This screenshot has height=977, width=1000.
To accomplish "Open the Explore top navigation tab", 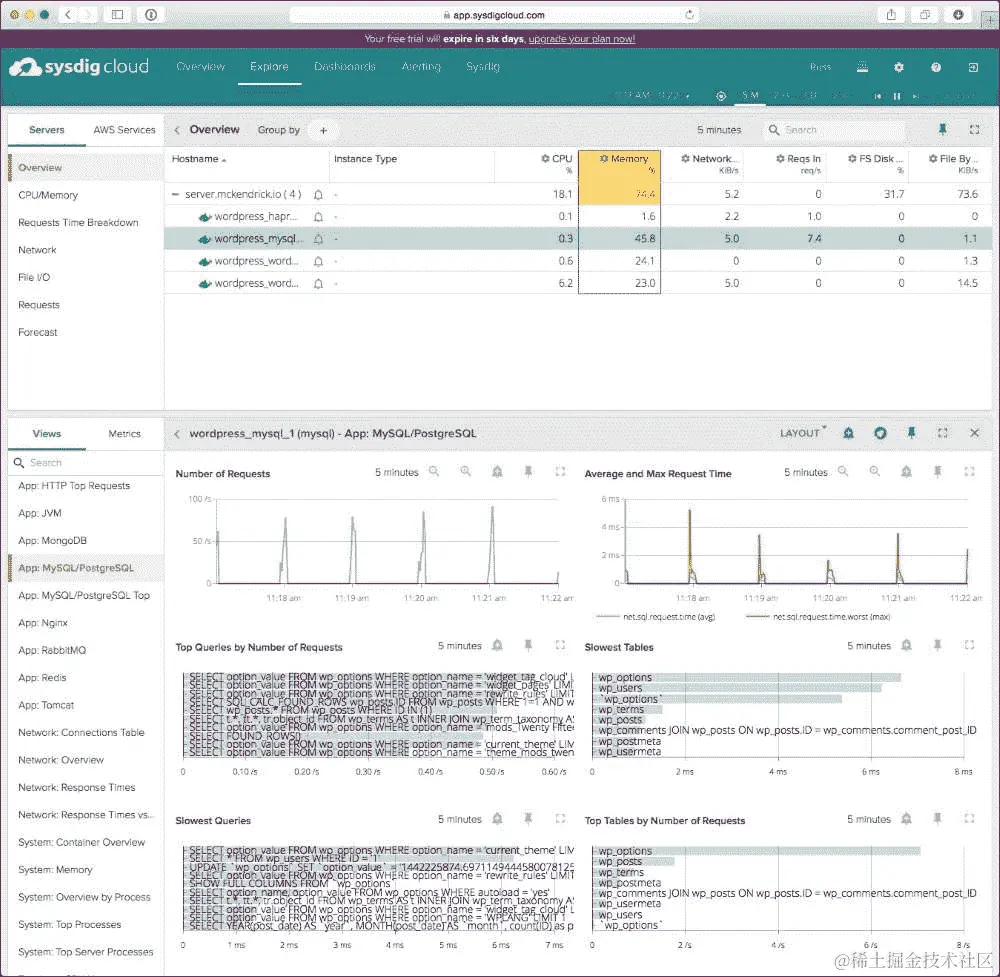I will click(x=269, y=66).
